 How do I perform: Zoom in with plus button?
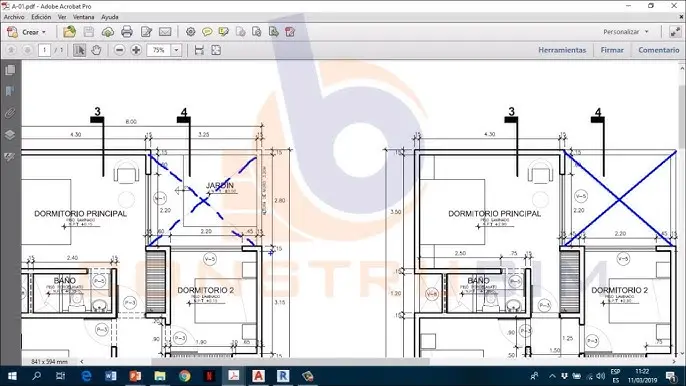tap(136, 50)
